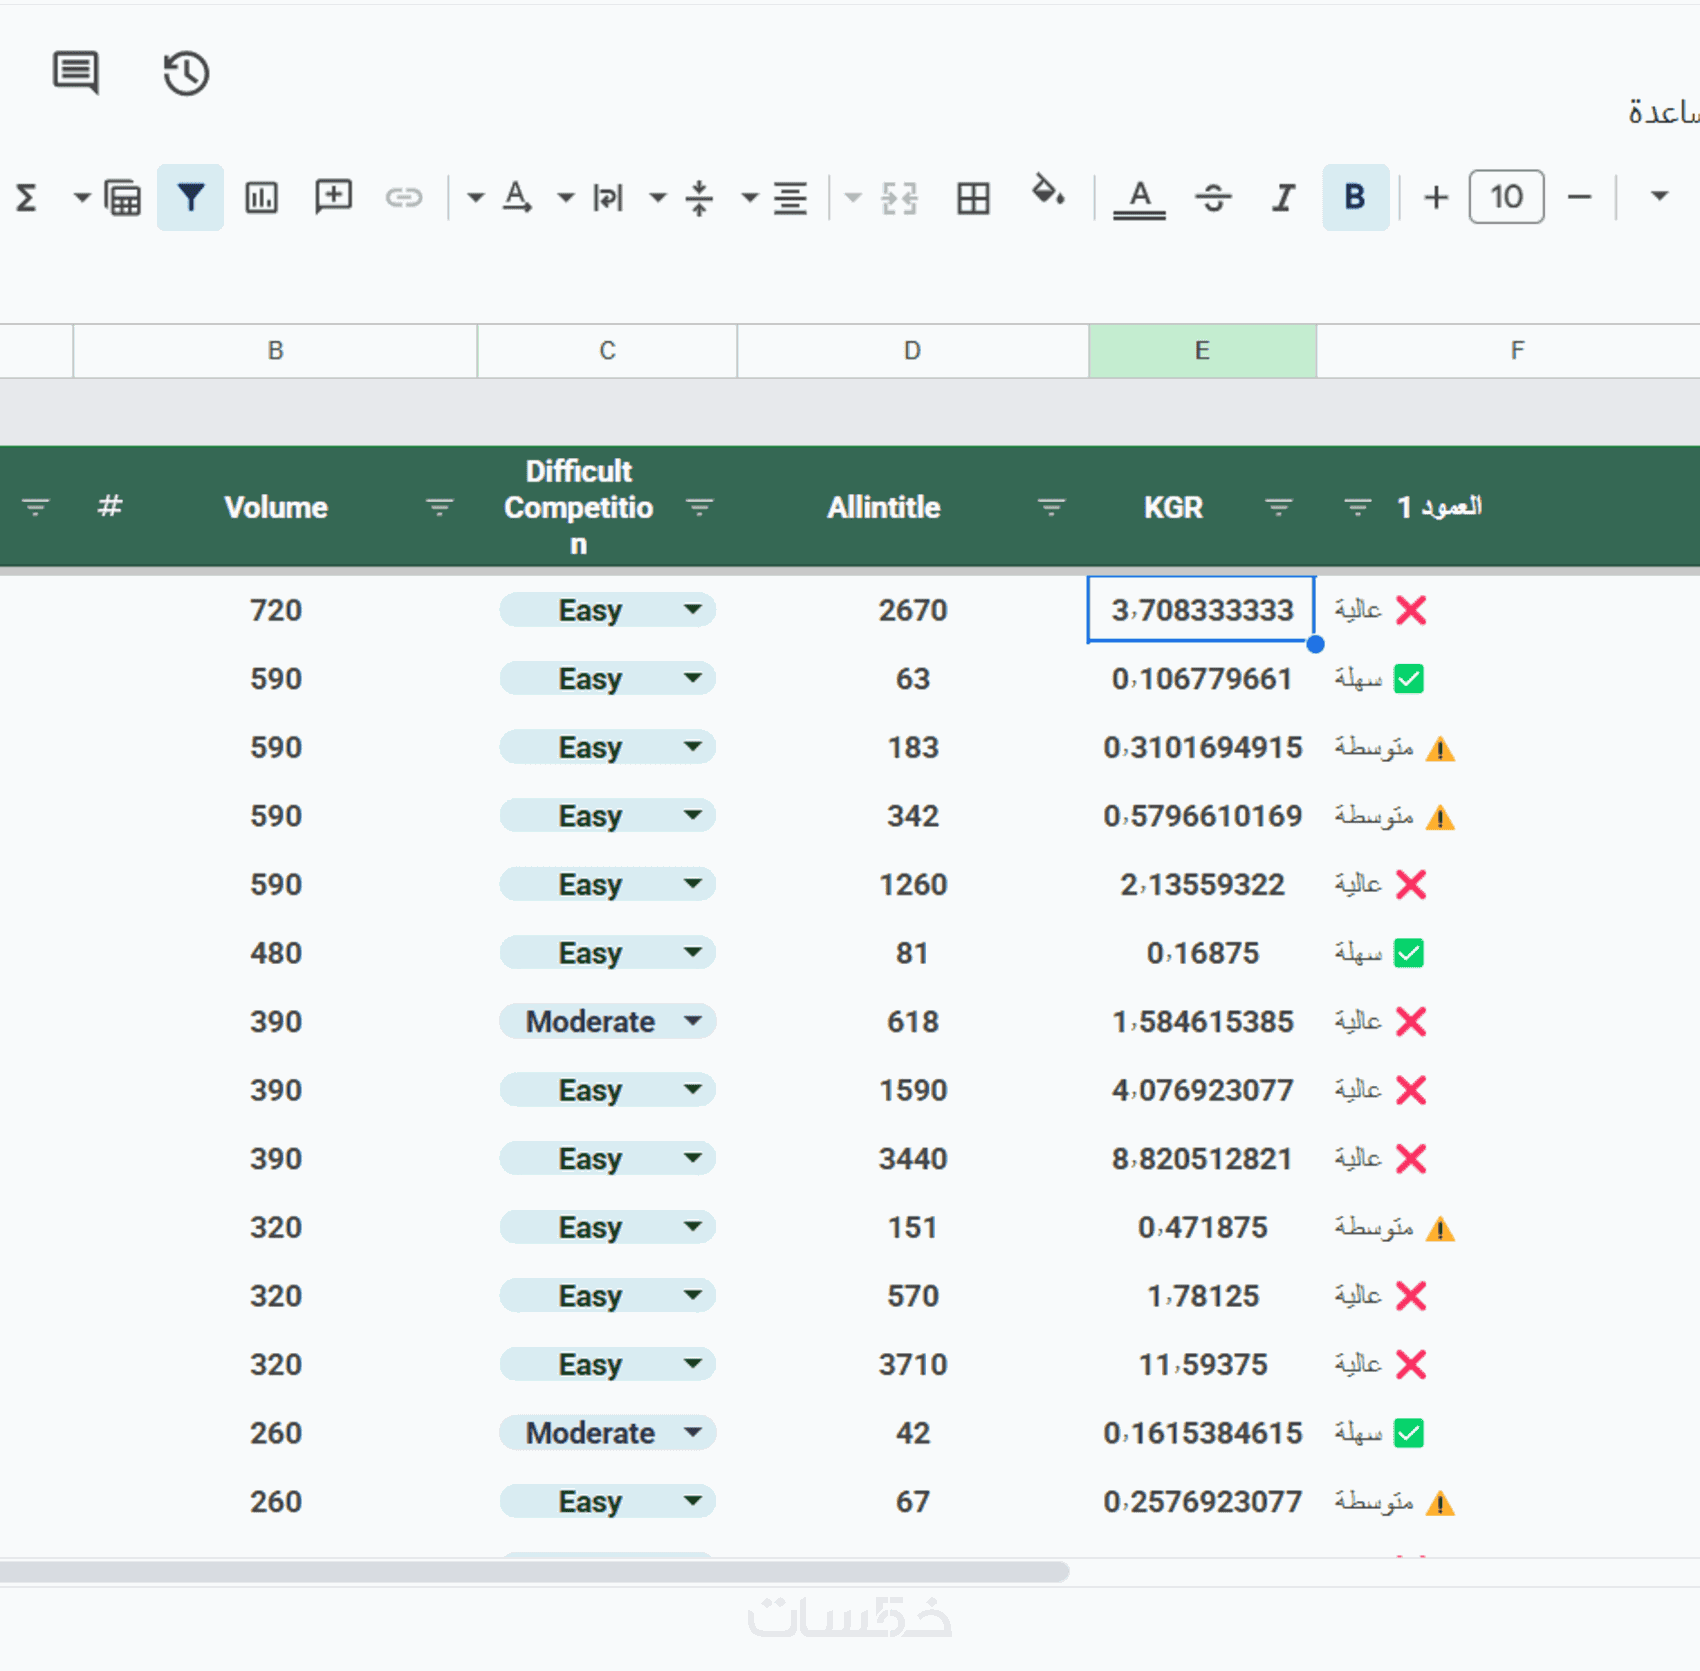This screenshot has width=1700, height=1671.
Task: Click the font size field
Action: (1506, 198)
